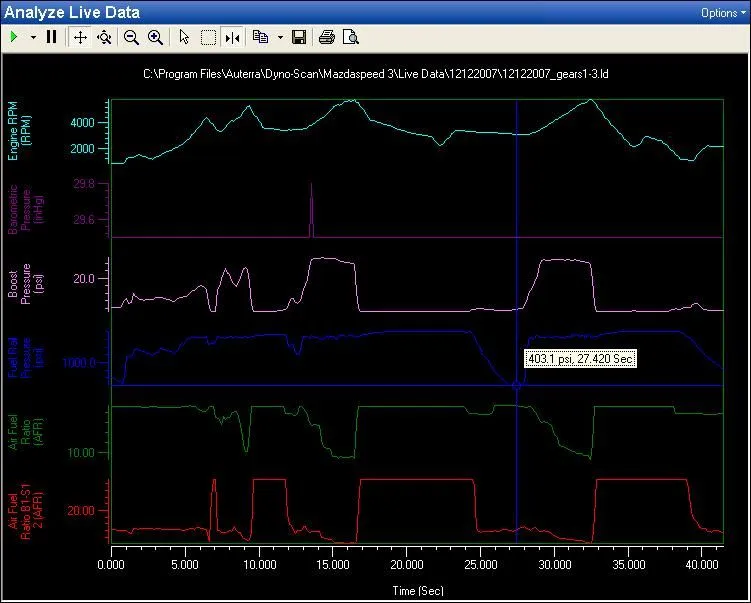Click the copy icon in toolbar
751x603 pixels.
tap(261, 37)
